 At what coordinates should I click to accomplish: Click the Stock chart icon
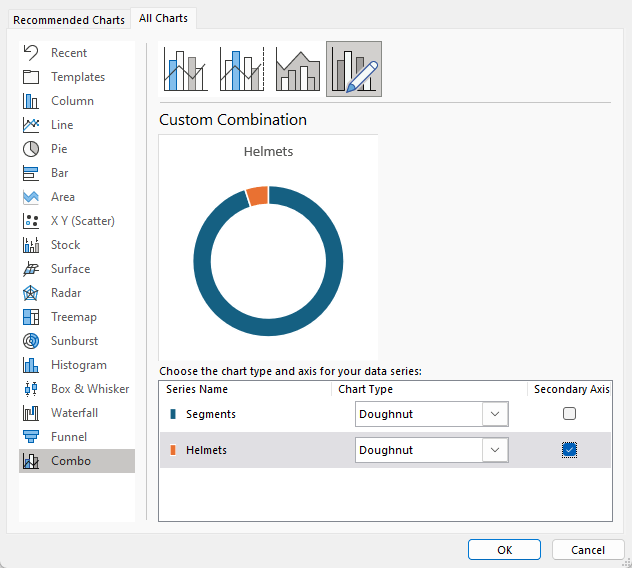coord(31,245)
